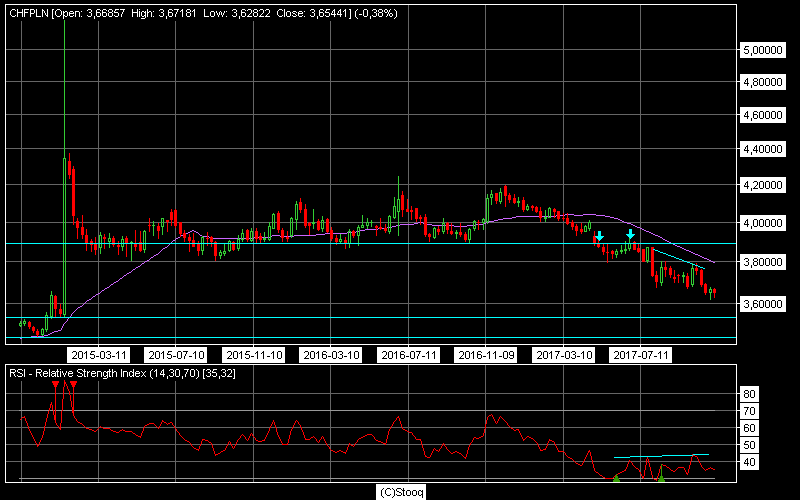Click the RSI 80 level label
The height and width of the screenshot is (500, 800).
coord(749,394)
